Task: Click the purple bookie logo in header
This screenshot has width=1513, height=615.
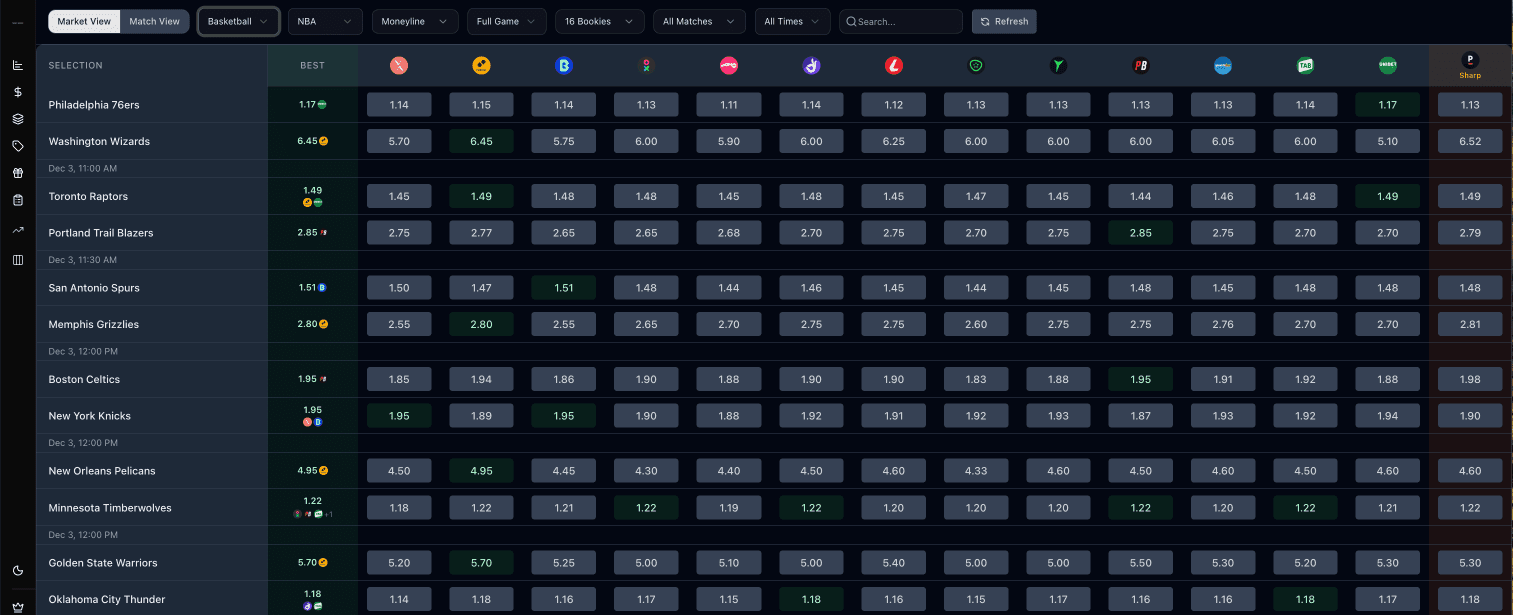Action: point(811,66)
